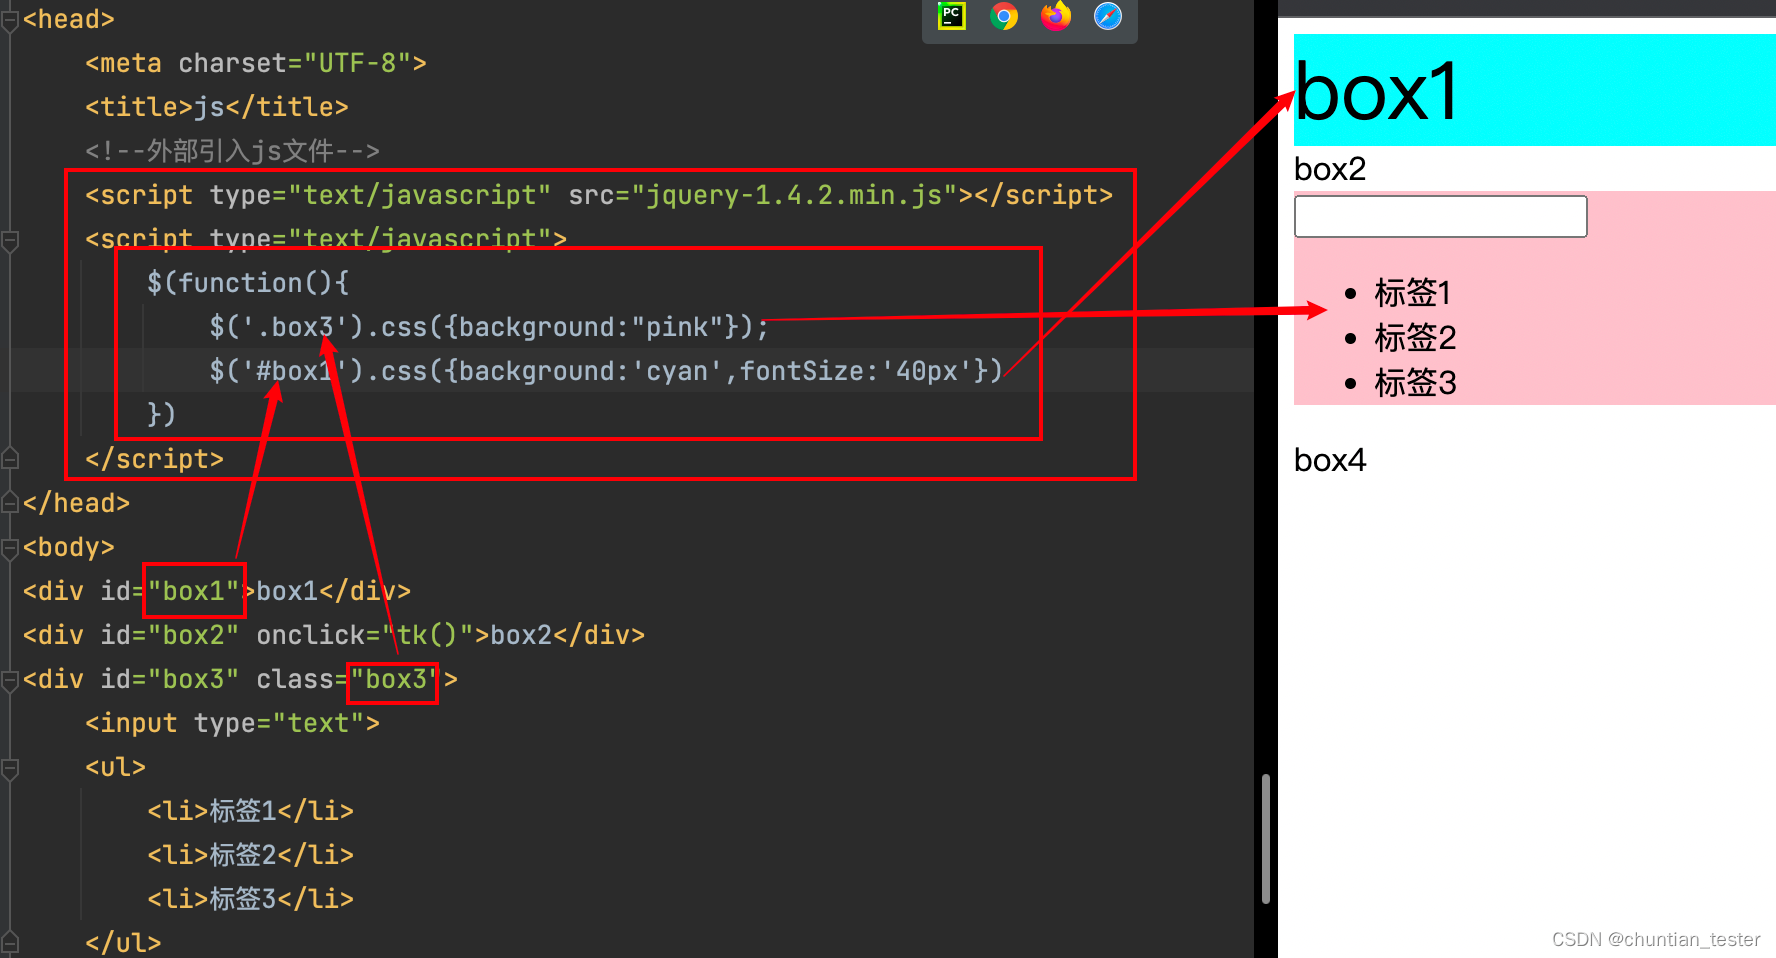Click list item 标签1 in preview
Viewport: 1776px width, 958px height.
1412,293
